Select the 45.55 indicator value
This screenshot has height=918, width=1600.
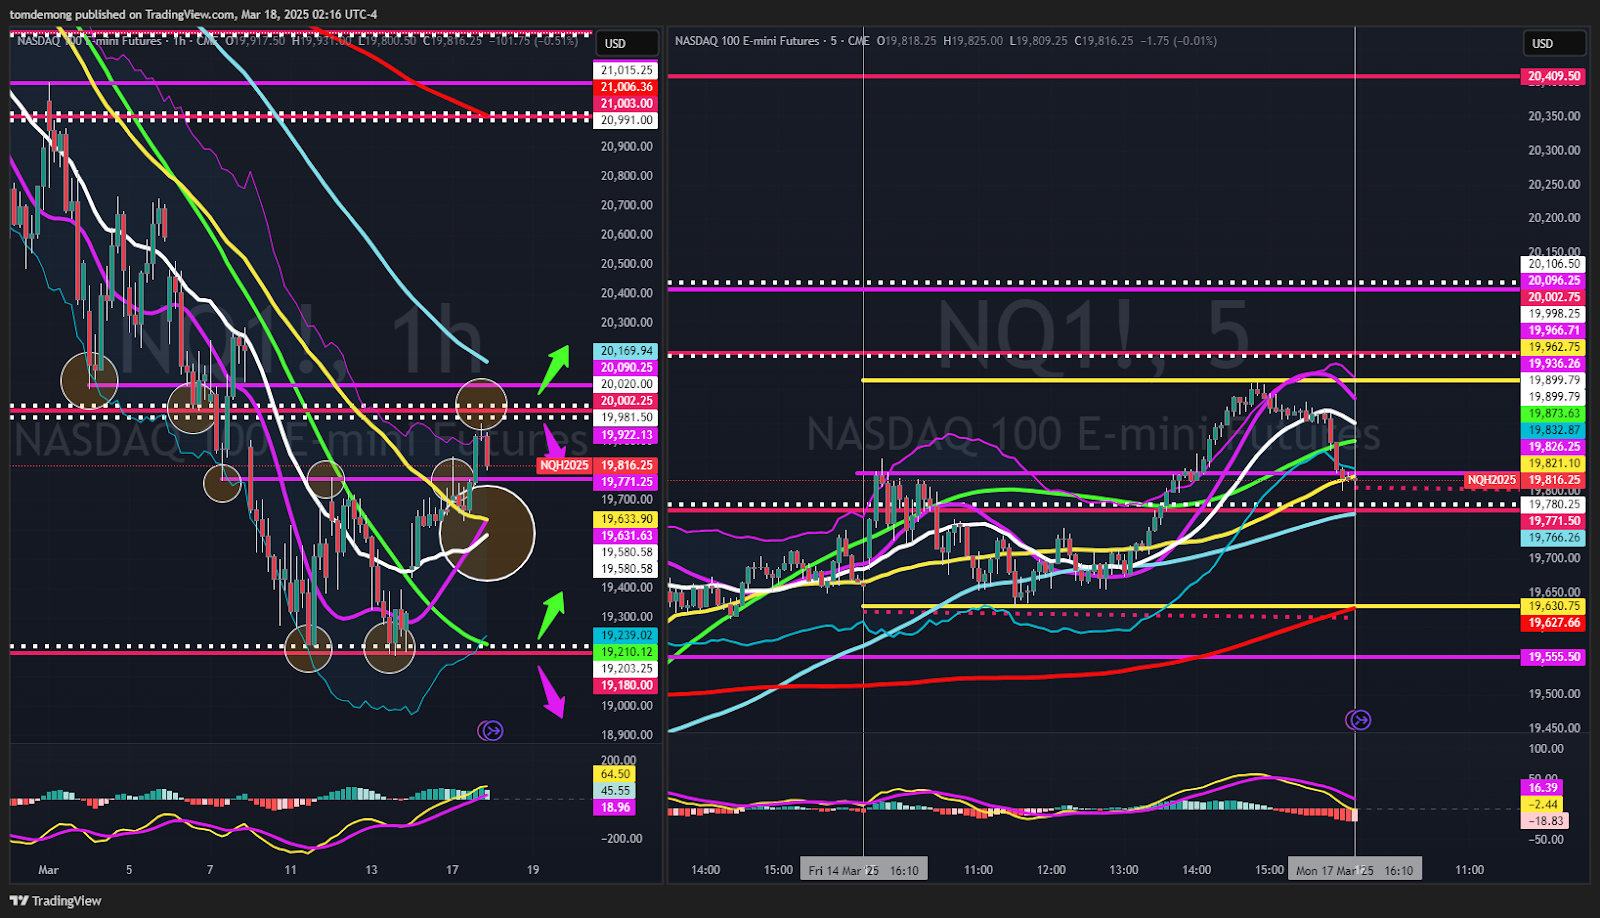(615, 791)
